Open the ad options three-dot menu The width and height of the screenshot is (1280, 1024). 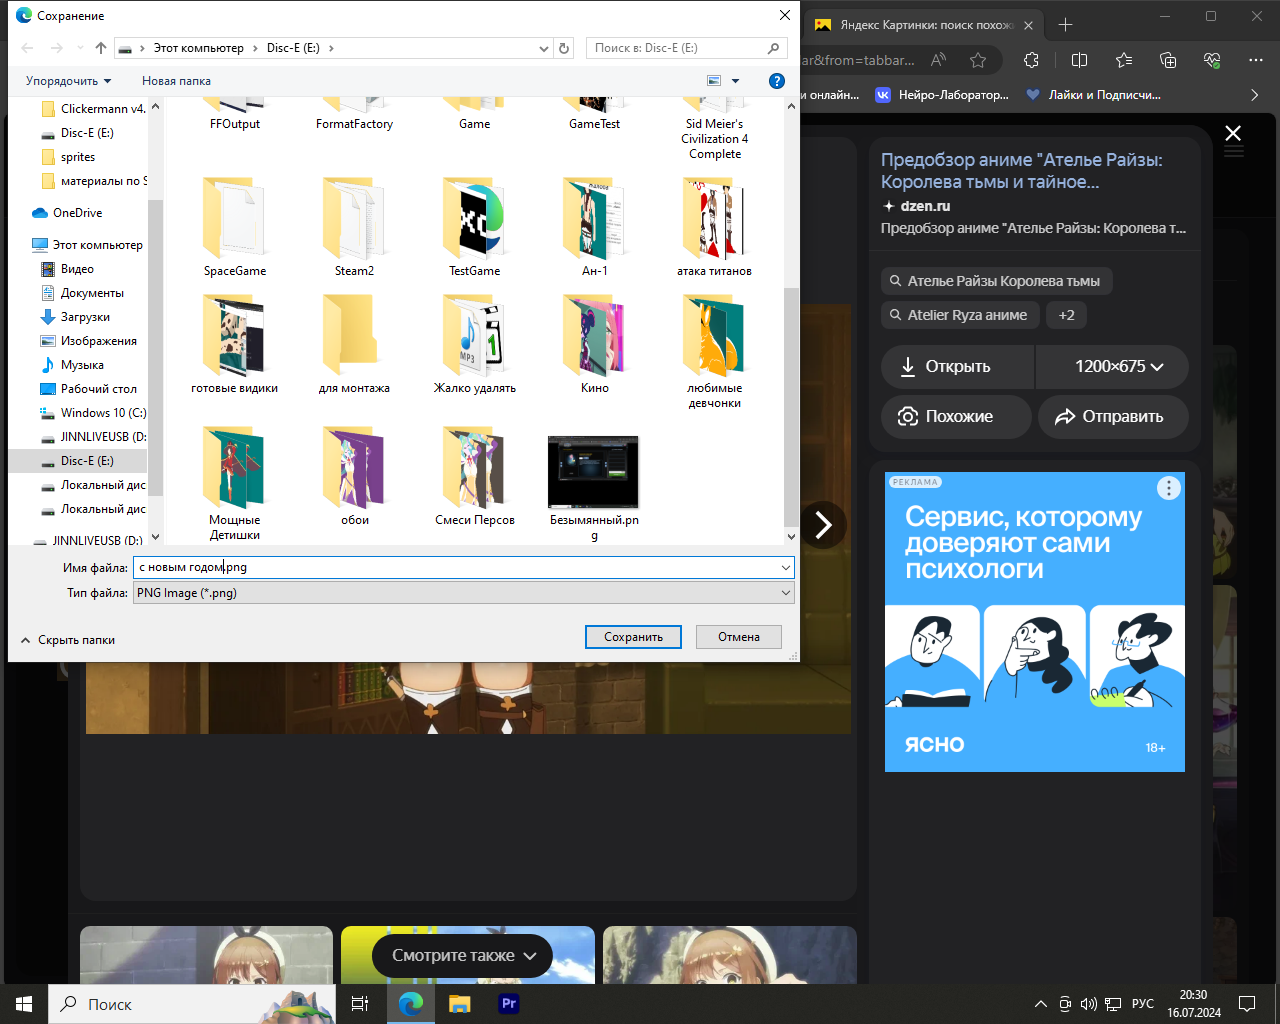pos(1168,488)
